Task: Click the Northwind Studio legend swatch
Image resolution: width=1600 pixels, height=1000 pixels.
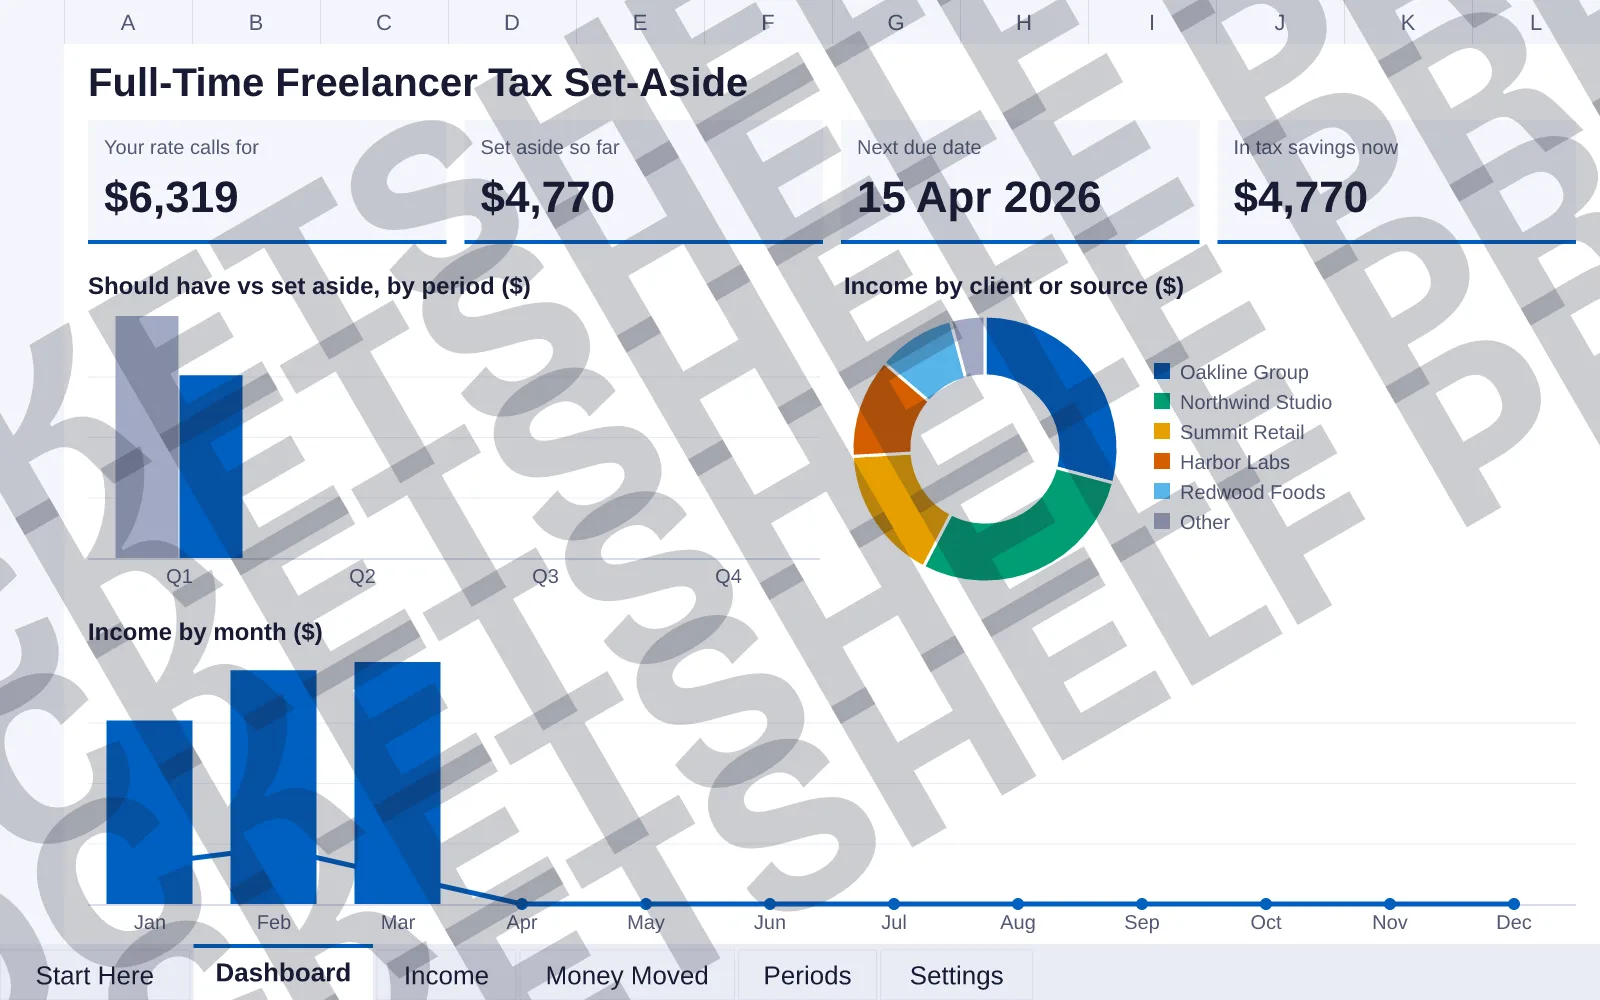Action: coord(1162,401)
